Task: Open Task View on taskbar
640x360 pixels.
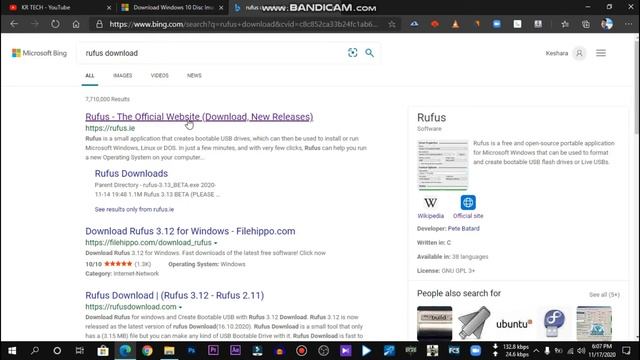Action: pos(80,351)
